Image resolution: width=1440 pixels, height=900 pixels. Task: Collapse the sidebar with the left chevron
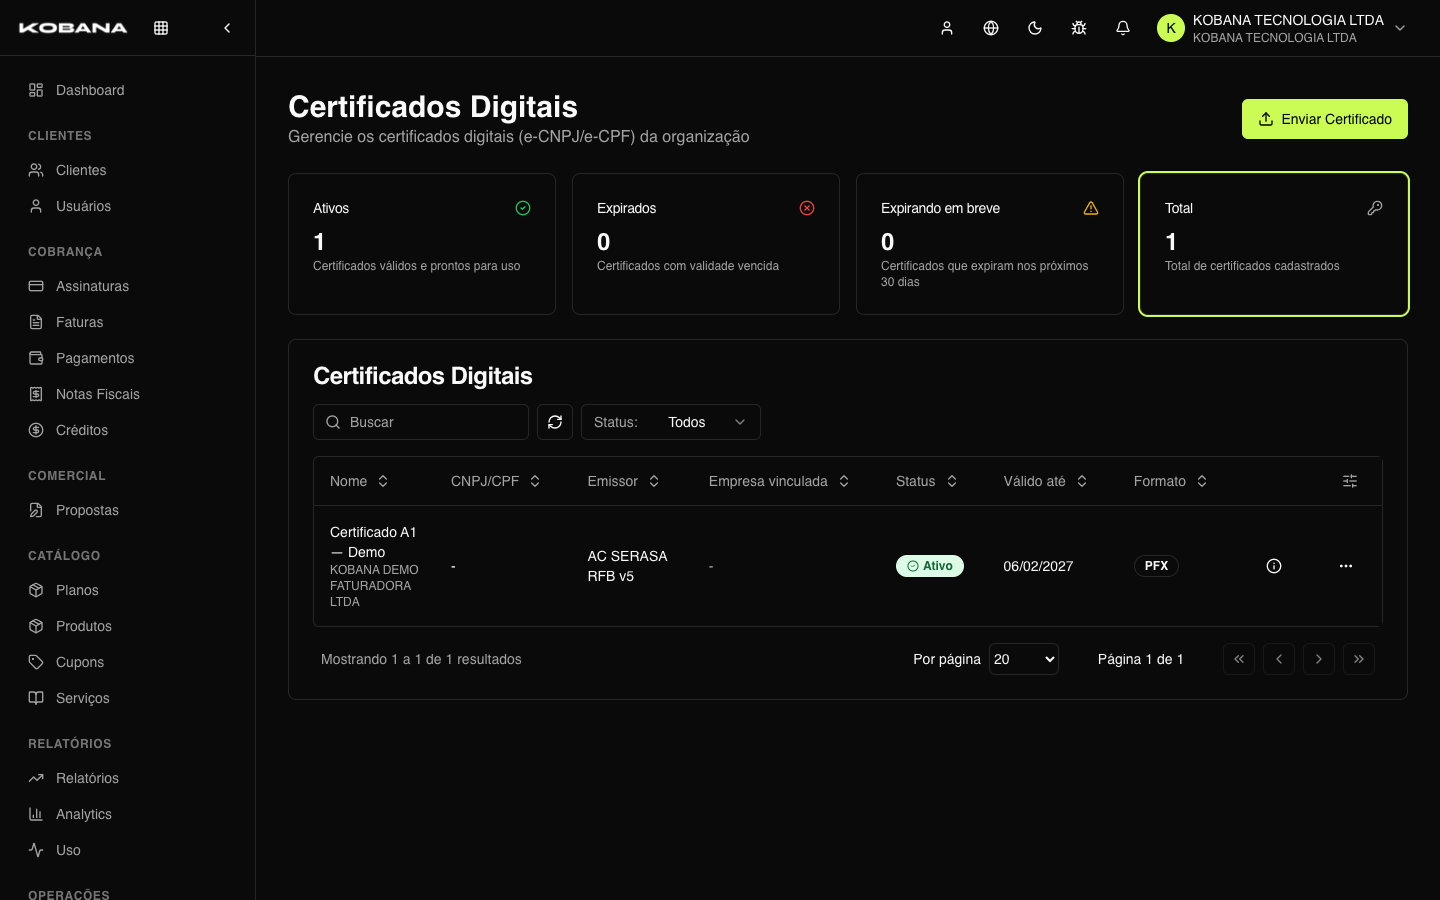[x=227, y=28]
